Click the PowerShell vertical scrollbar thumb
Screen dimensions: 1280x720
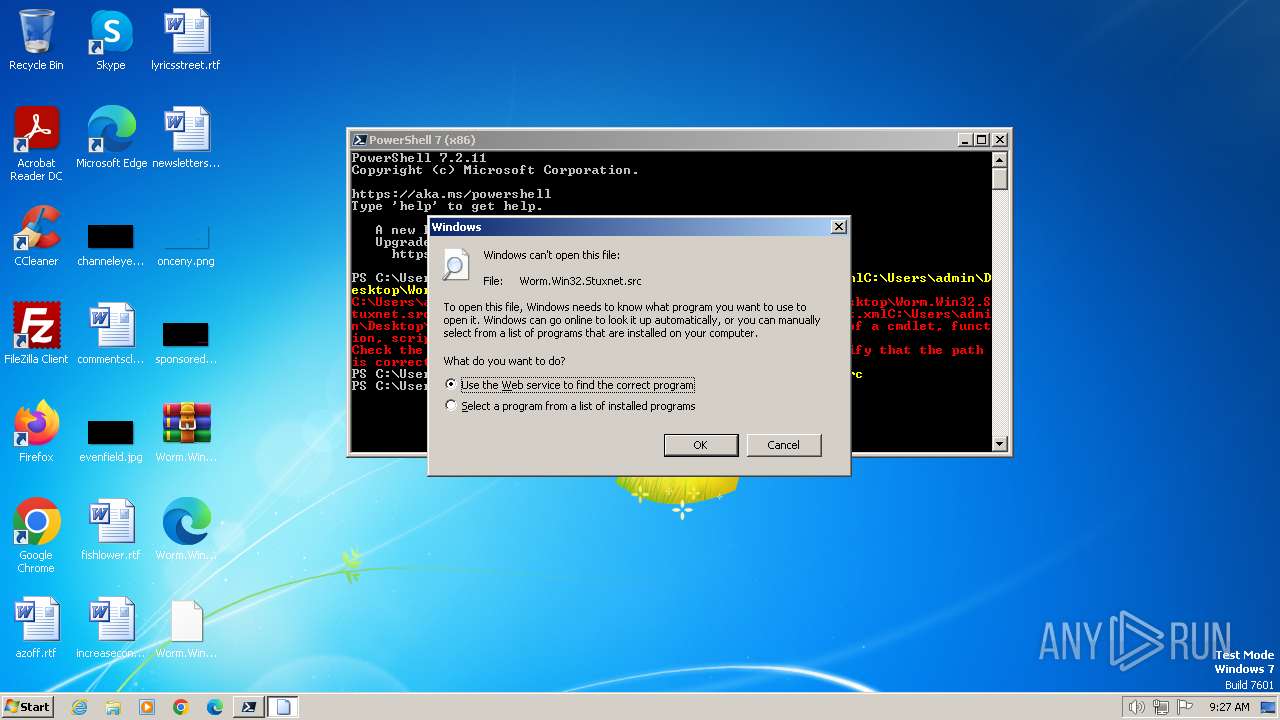[x=1000, y=178]
